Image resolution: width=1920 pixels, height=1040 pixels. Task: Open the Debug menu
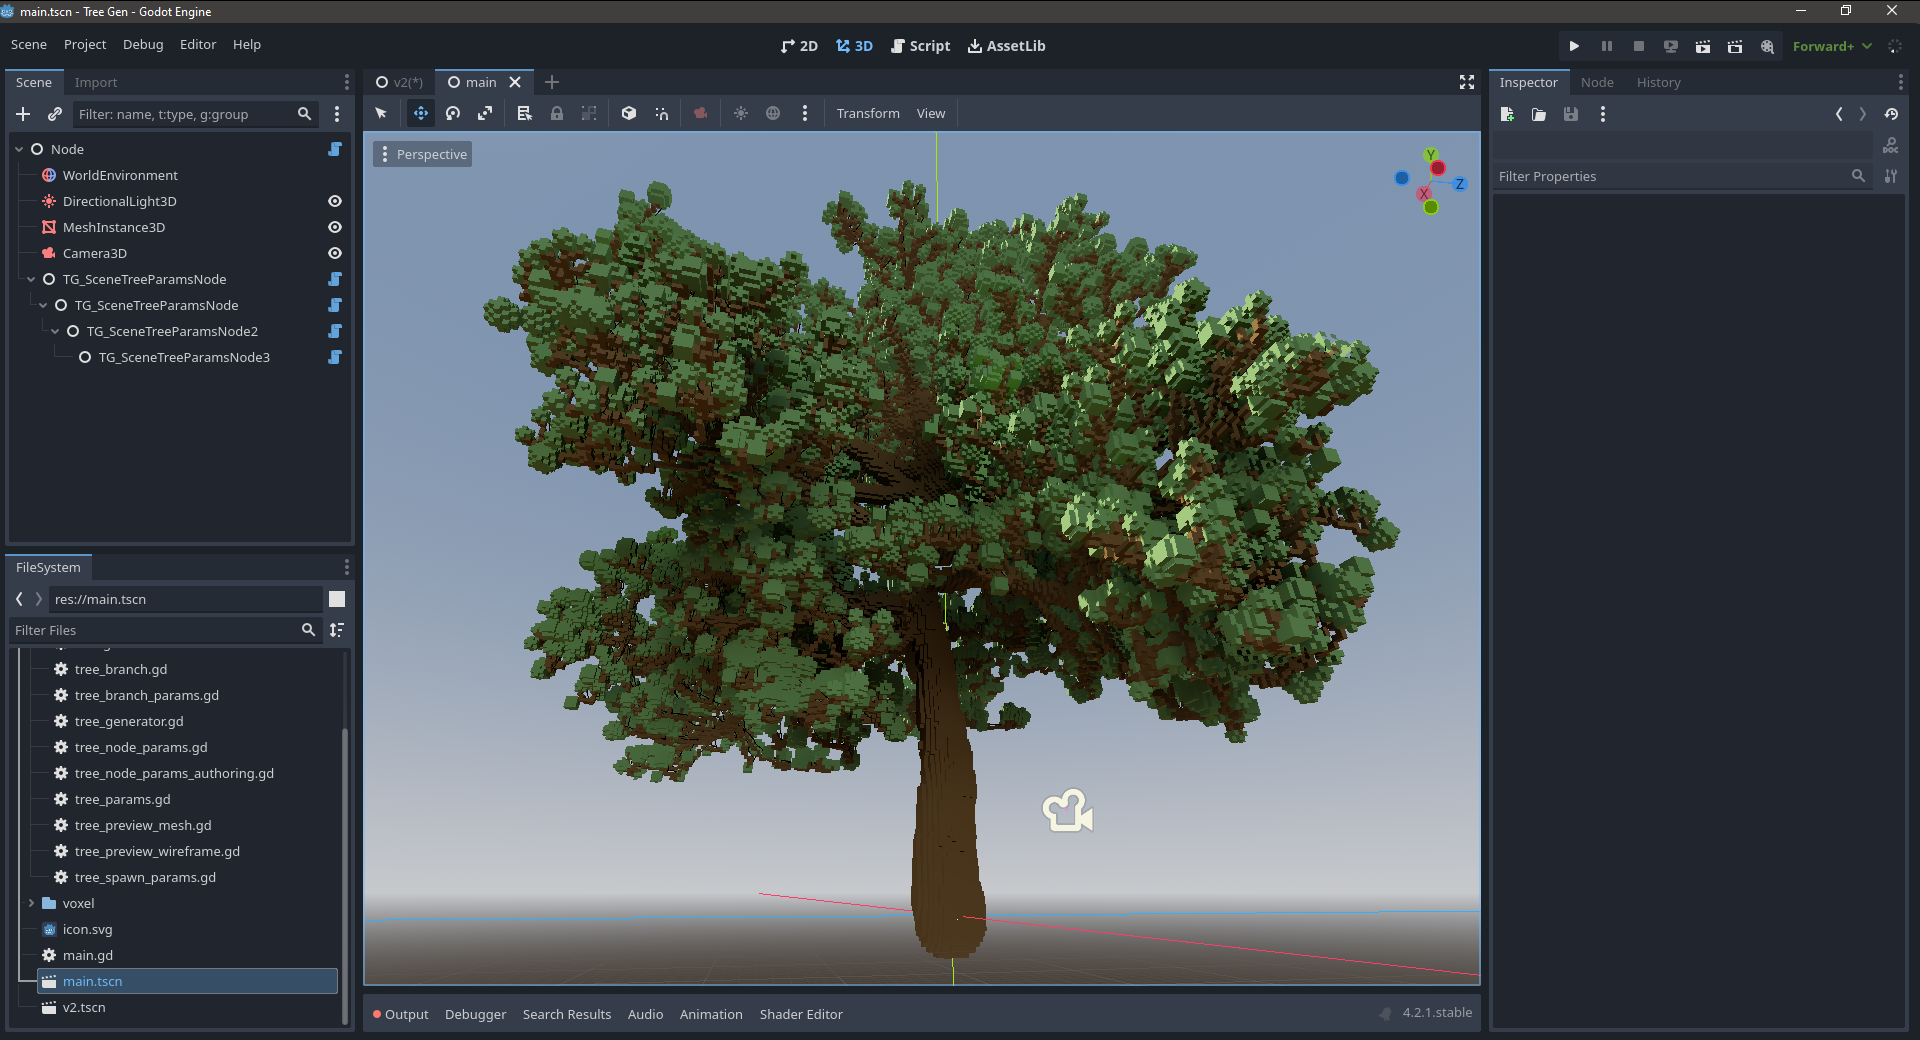[143, 45]
